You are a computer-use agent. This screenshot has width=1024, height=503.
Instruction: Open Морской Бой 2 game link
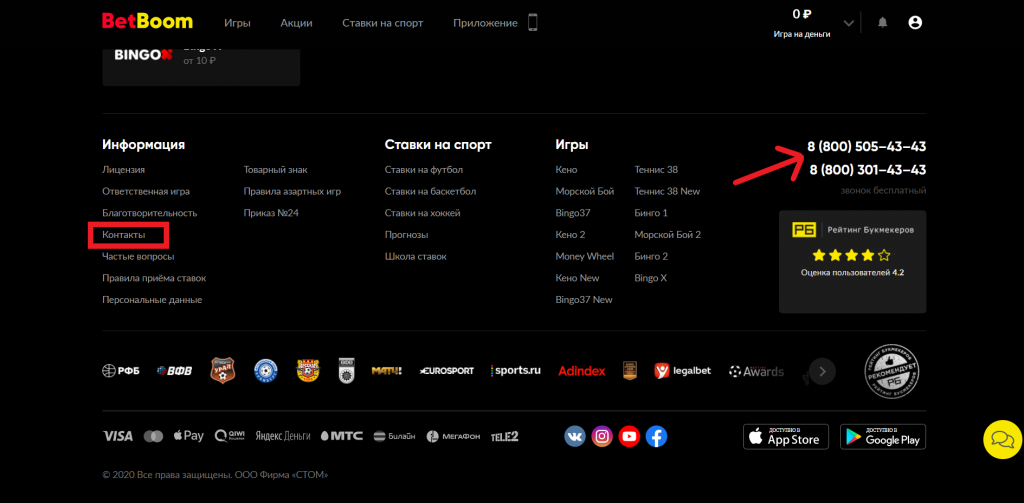point(667,235)
